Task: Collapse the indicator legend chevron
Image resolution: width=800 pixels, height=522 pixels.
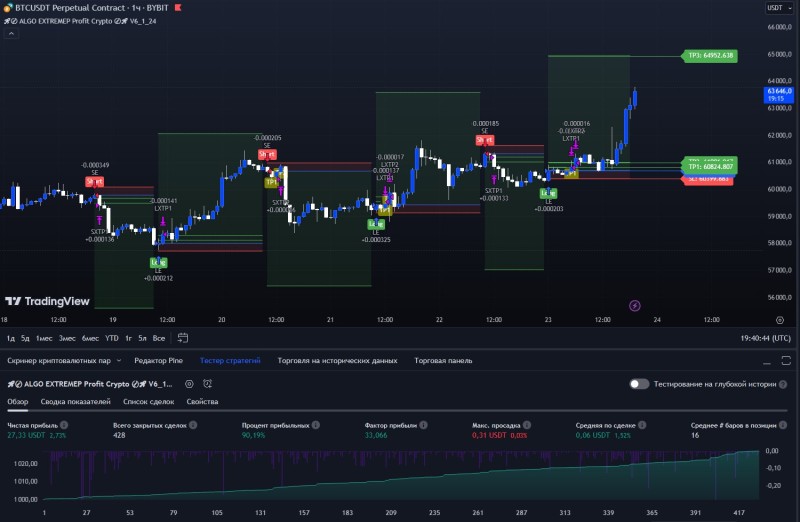Action: coord(11,34)
